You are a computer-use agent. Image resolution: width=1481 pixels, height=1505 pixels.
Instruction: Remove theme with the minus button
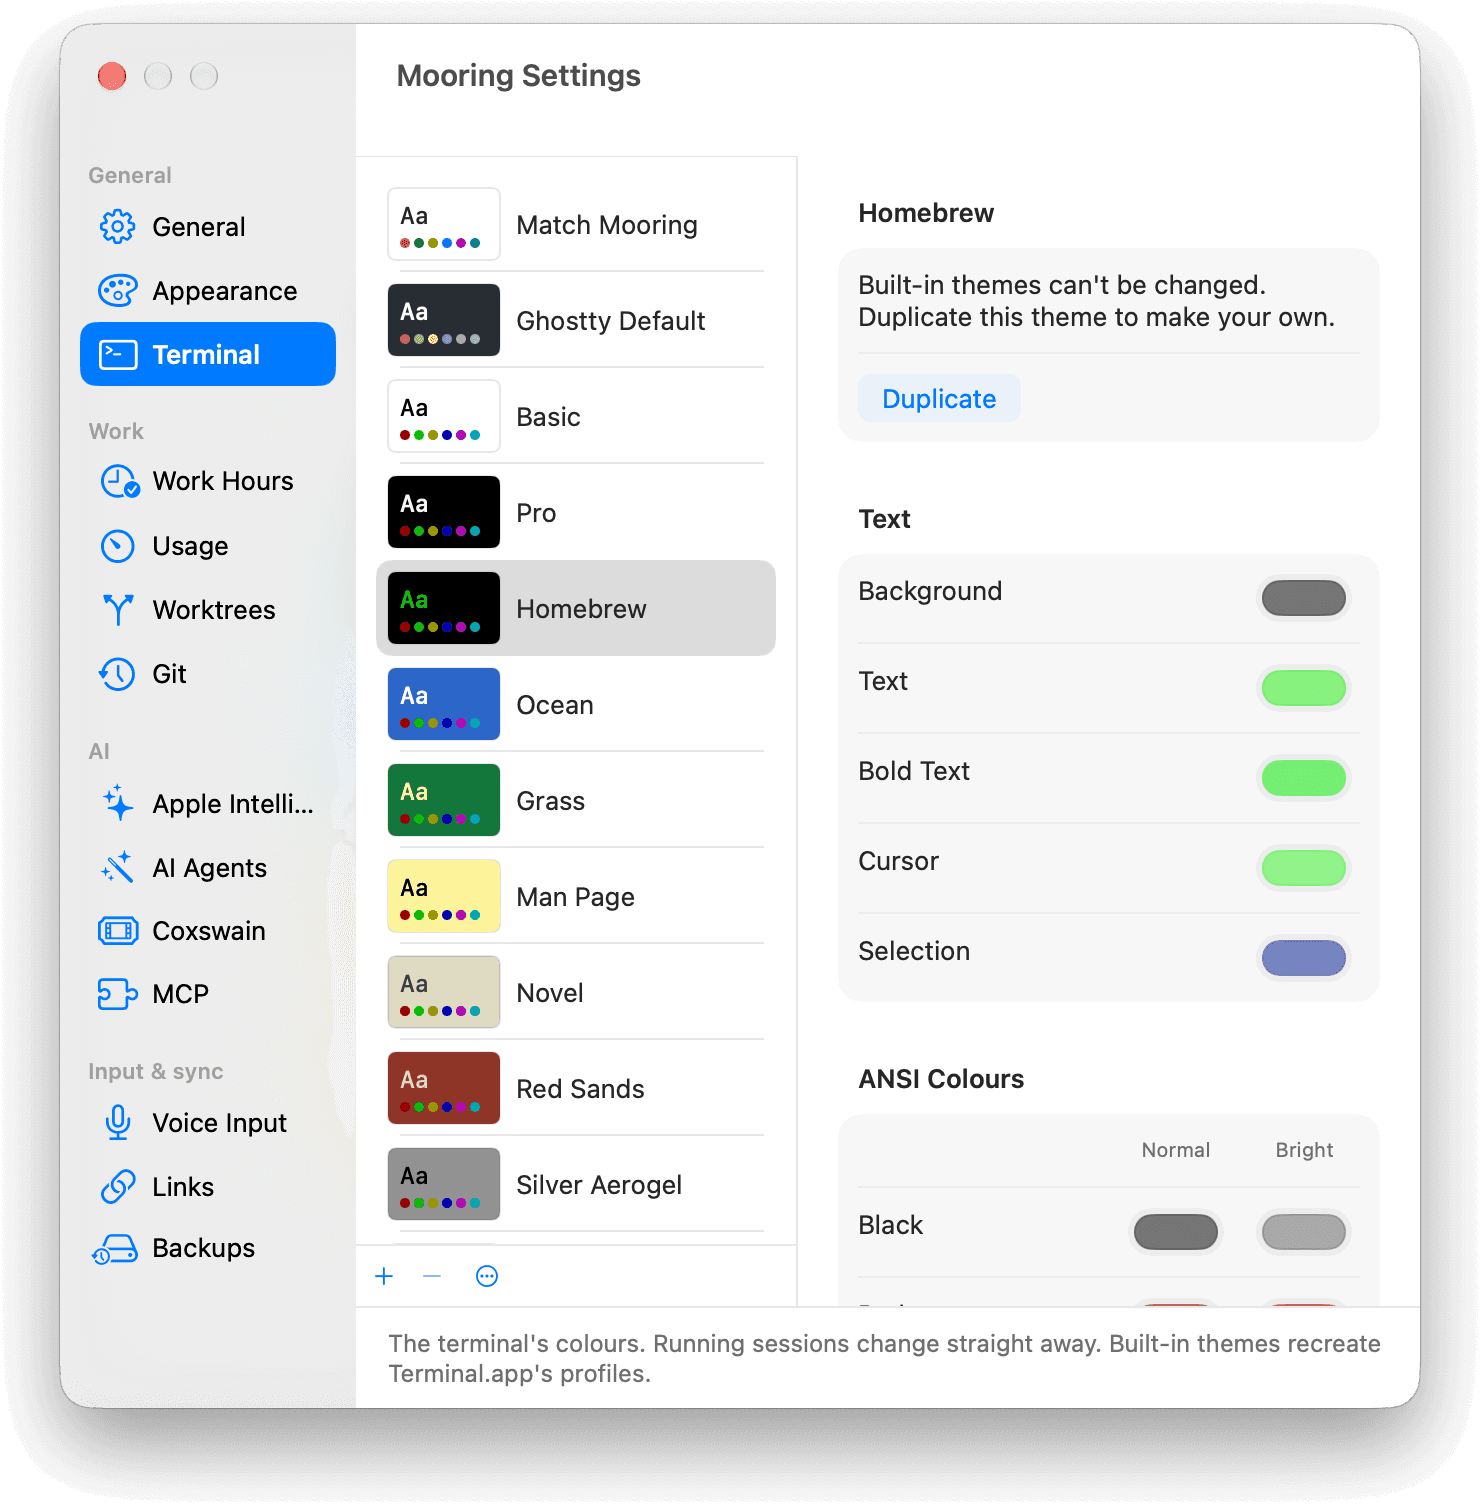click(x=432, y=1276)
